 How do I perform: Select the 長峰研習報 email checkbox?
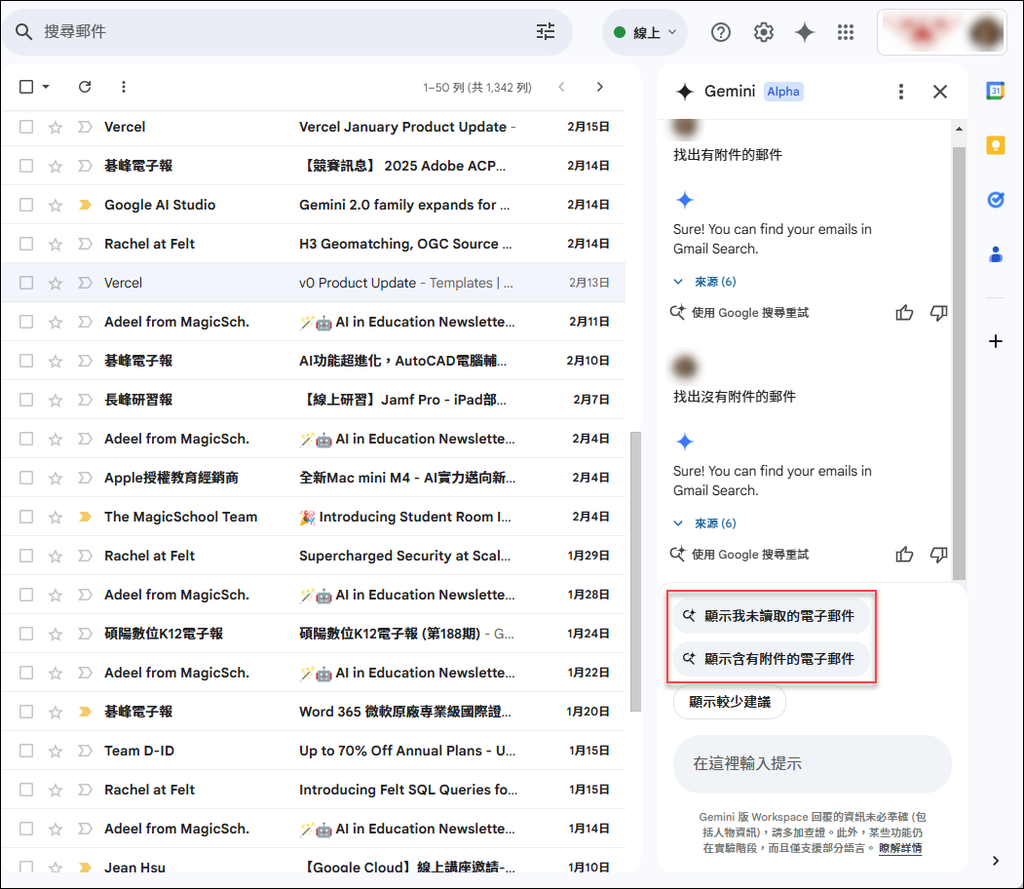coord(26,400)
